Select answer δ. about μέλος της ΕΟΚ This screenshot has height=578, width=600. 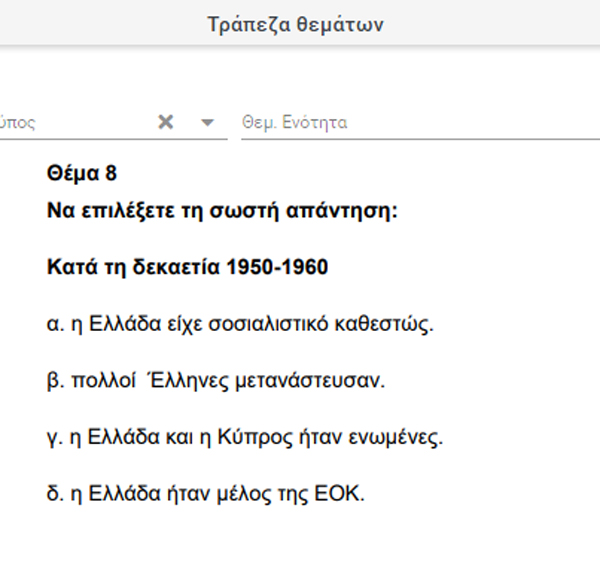point(205,493)
